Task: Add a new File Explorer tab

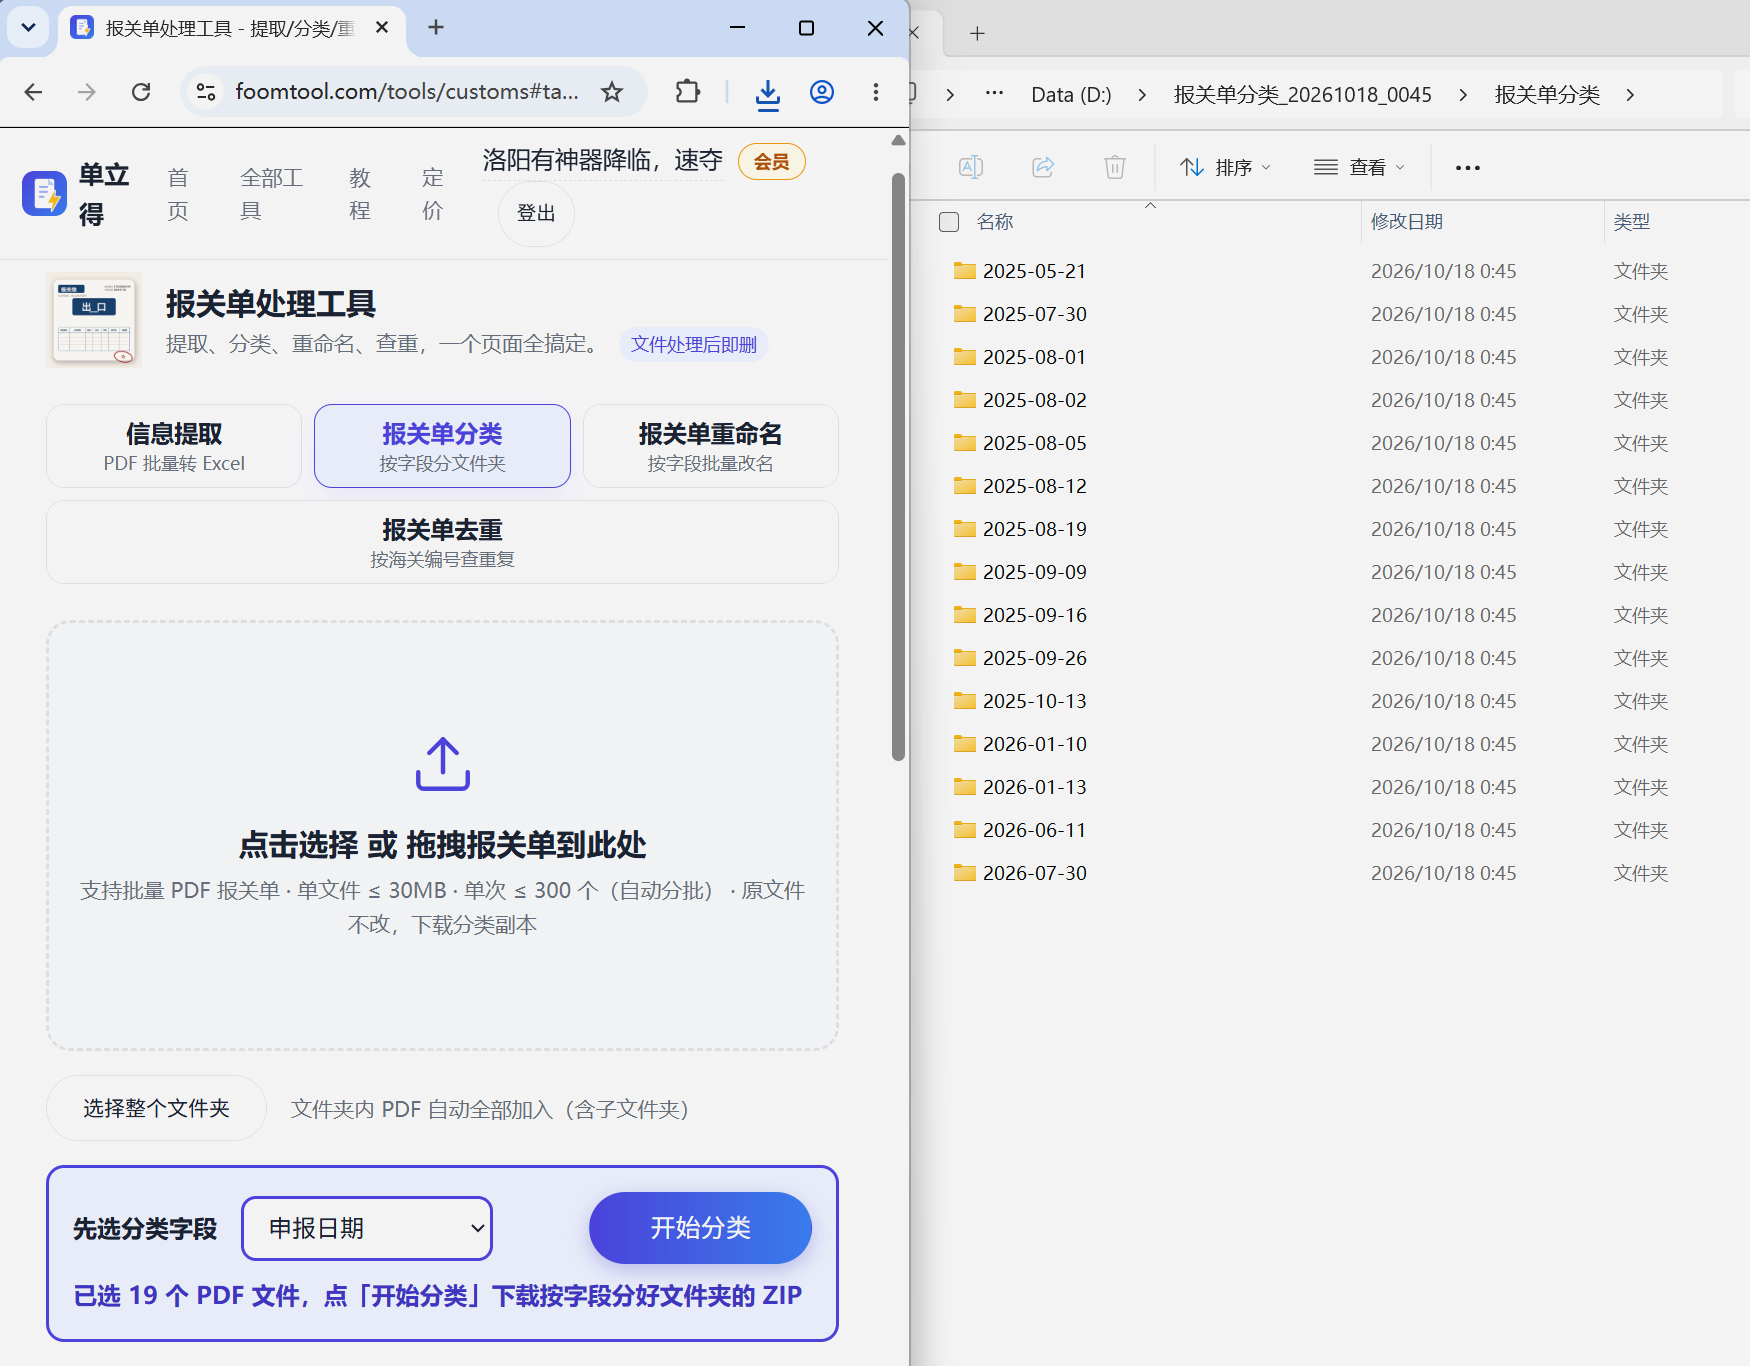Action: (x=978, y=34)
